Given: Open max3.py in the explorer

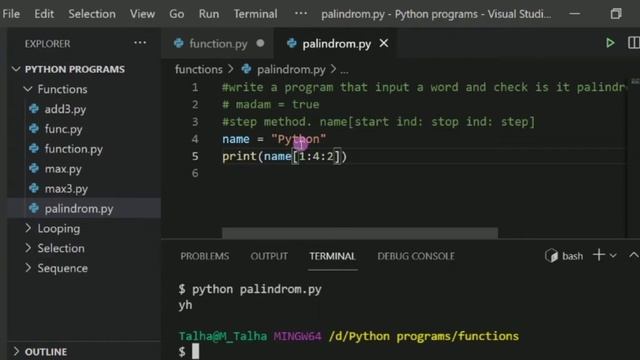Looking at the screenshot, I should [x=66, y=189].
